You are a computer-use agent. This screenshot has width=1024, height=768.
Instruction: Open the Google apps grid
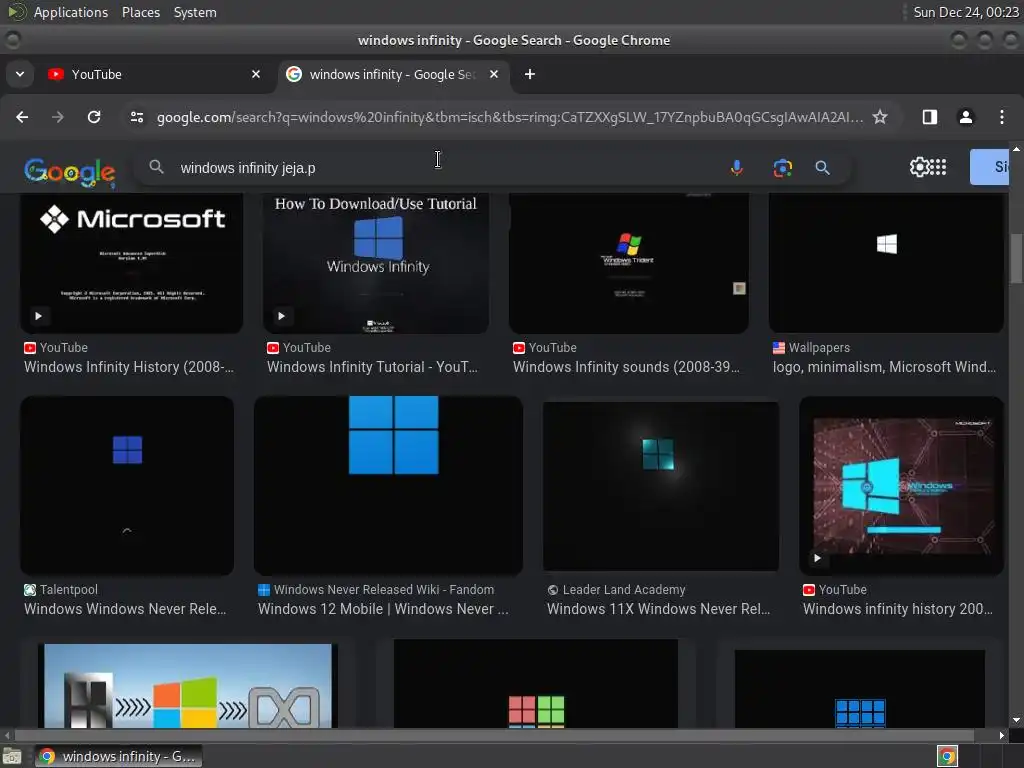938,167
